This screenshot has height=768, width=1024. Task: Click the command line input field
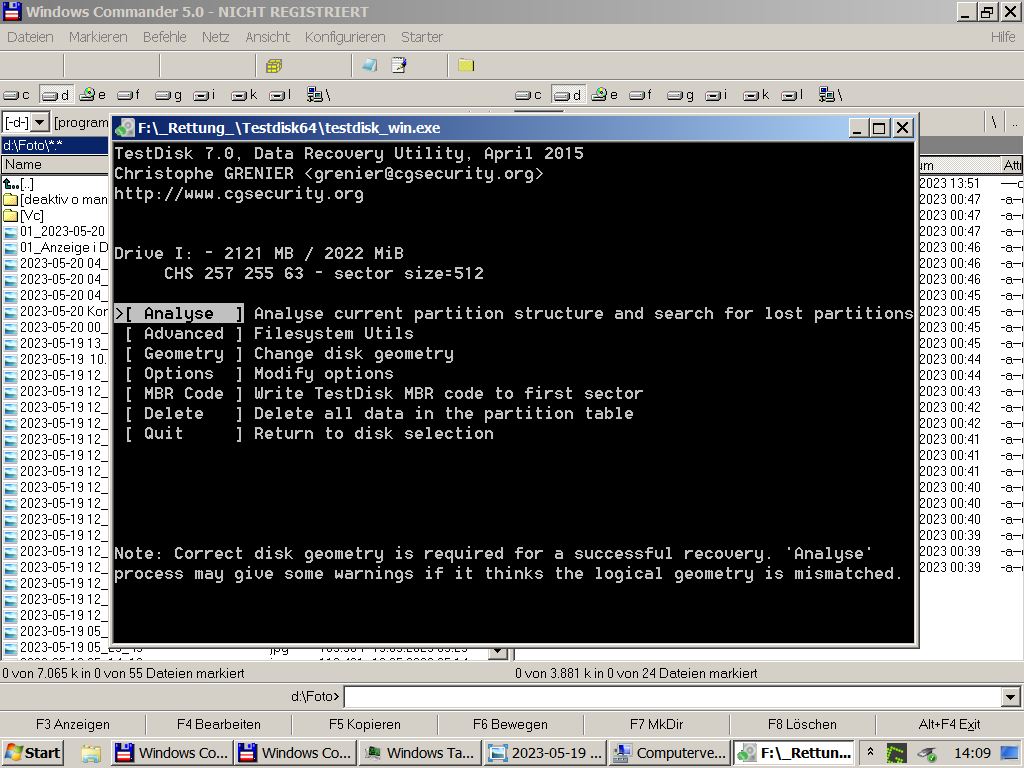(673, 697)
